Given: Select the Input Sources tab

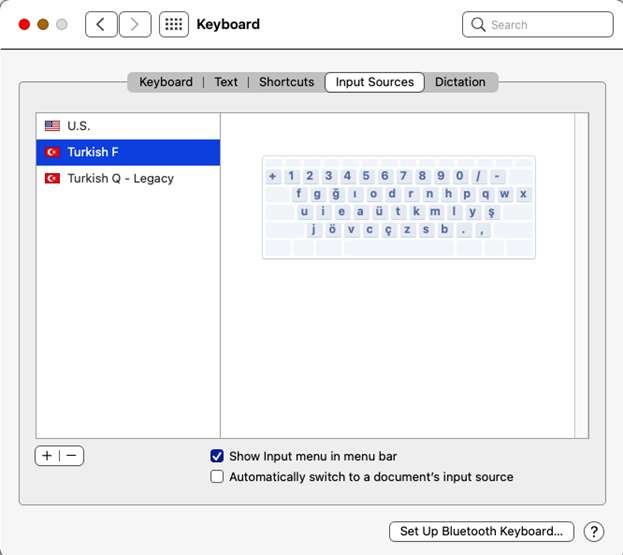Looking at the screenshot, I should [374, 82].
